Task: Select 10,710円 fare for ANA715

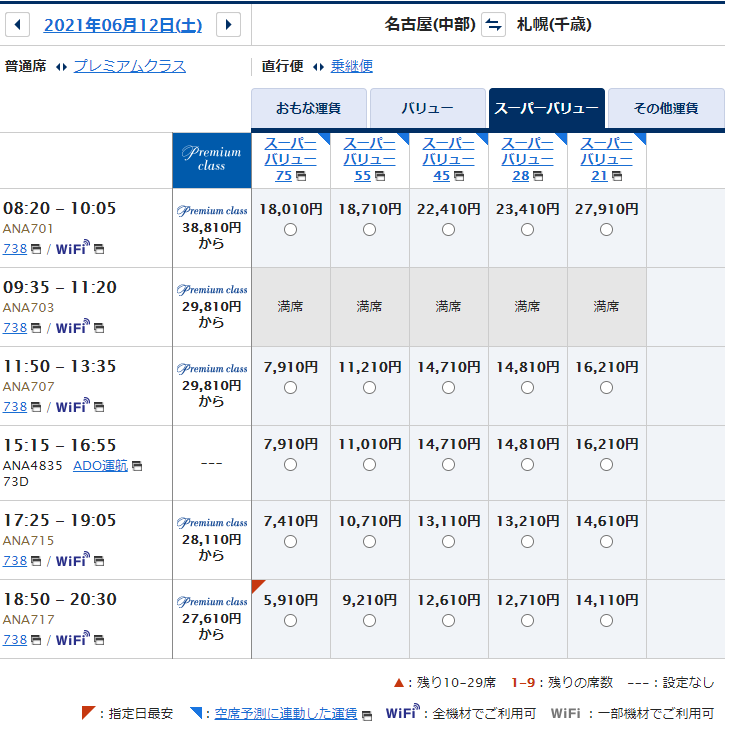Action: (369, 542)
